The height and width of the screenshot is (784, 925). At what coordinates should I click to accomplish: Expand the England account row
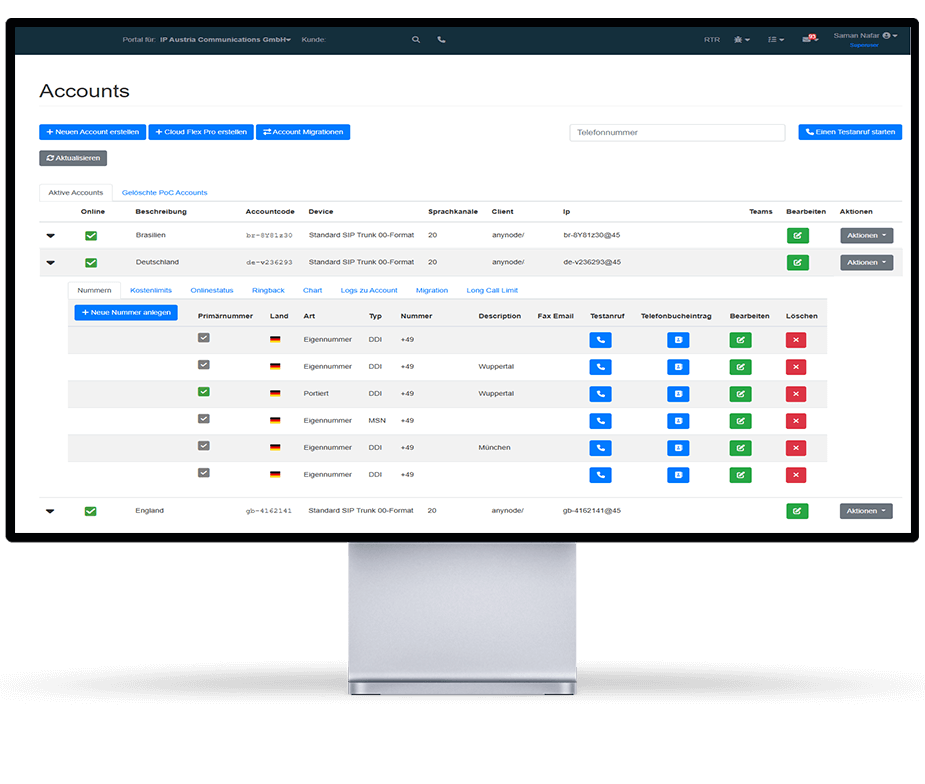click(x=50, y=511)
